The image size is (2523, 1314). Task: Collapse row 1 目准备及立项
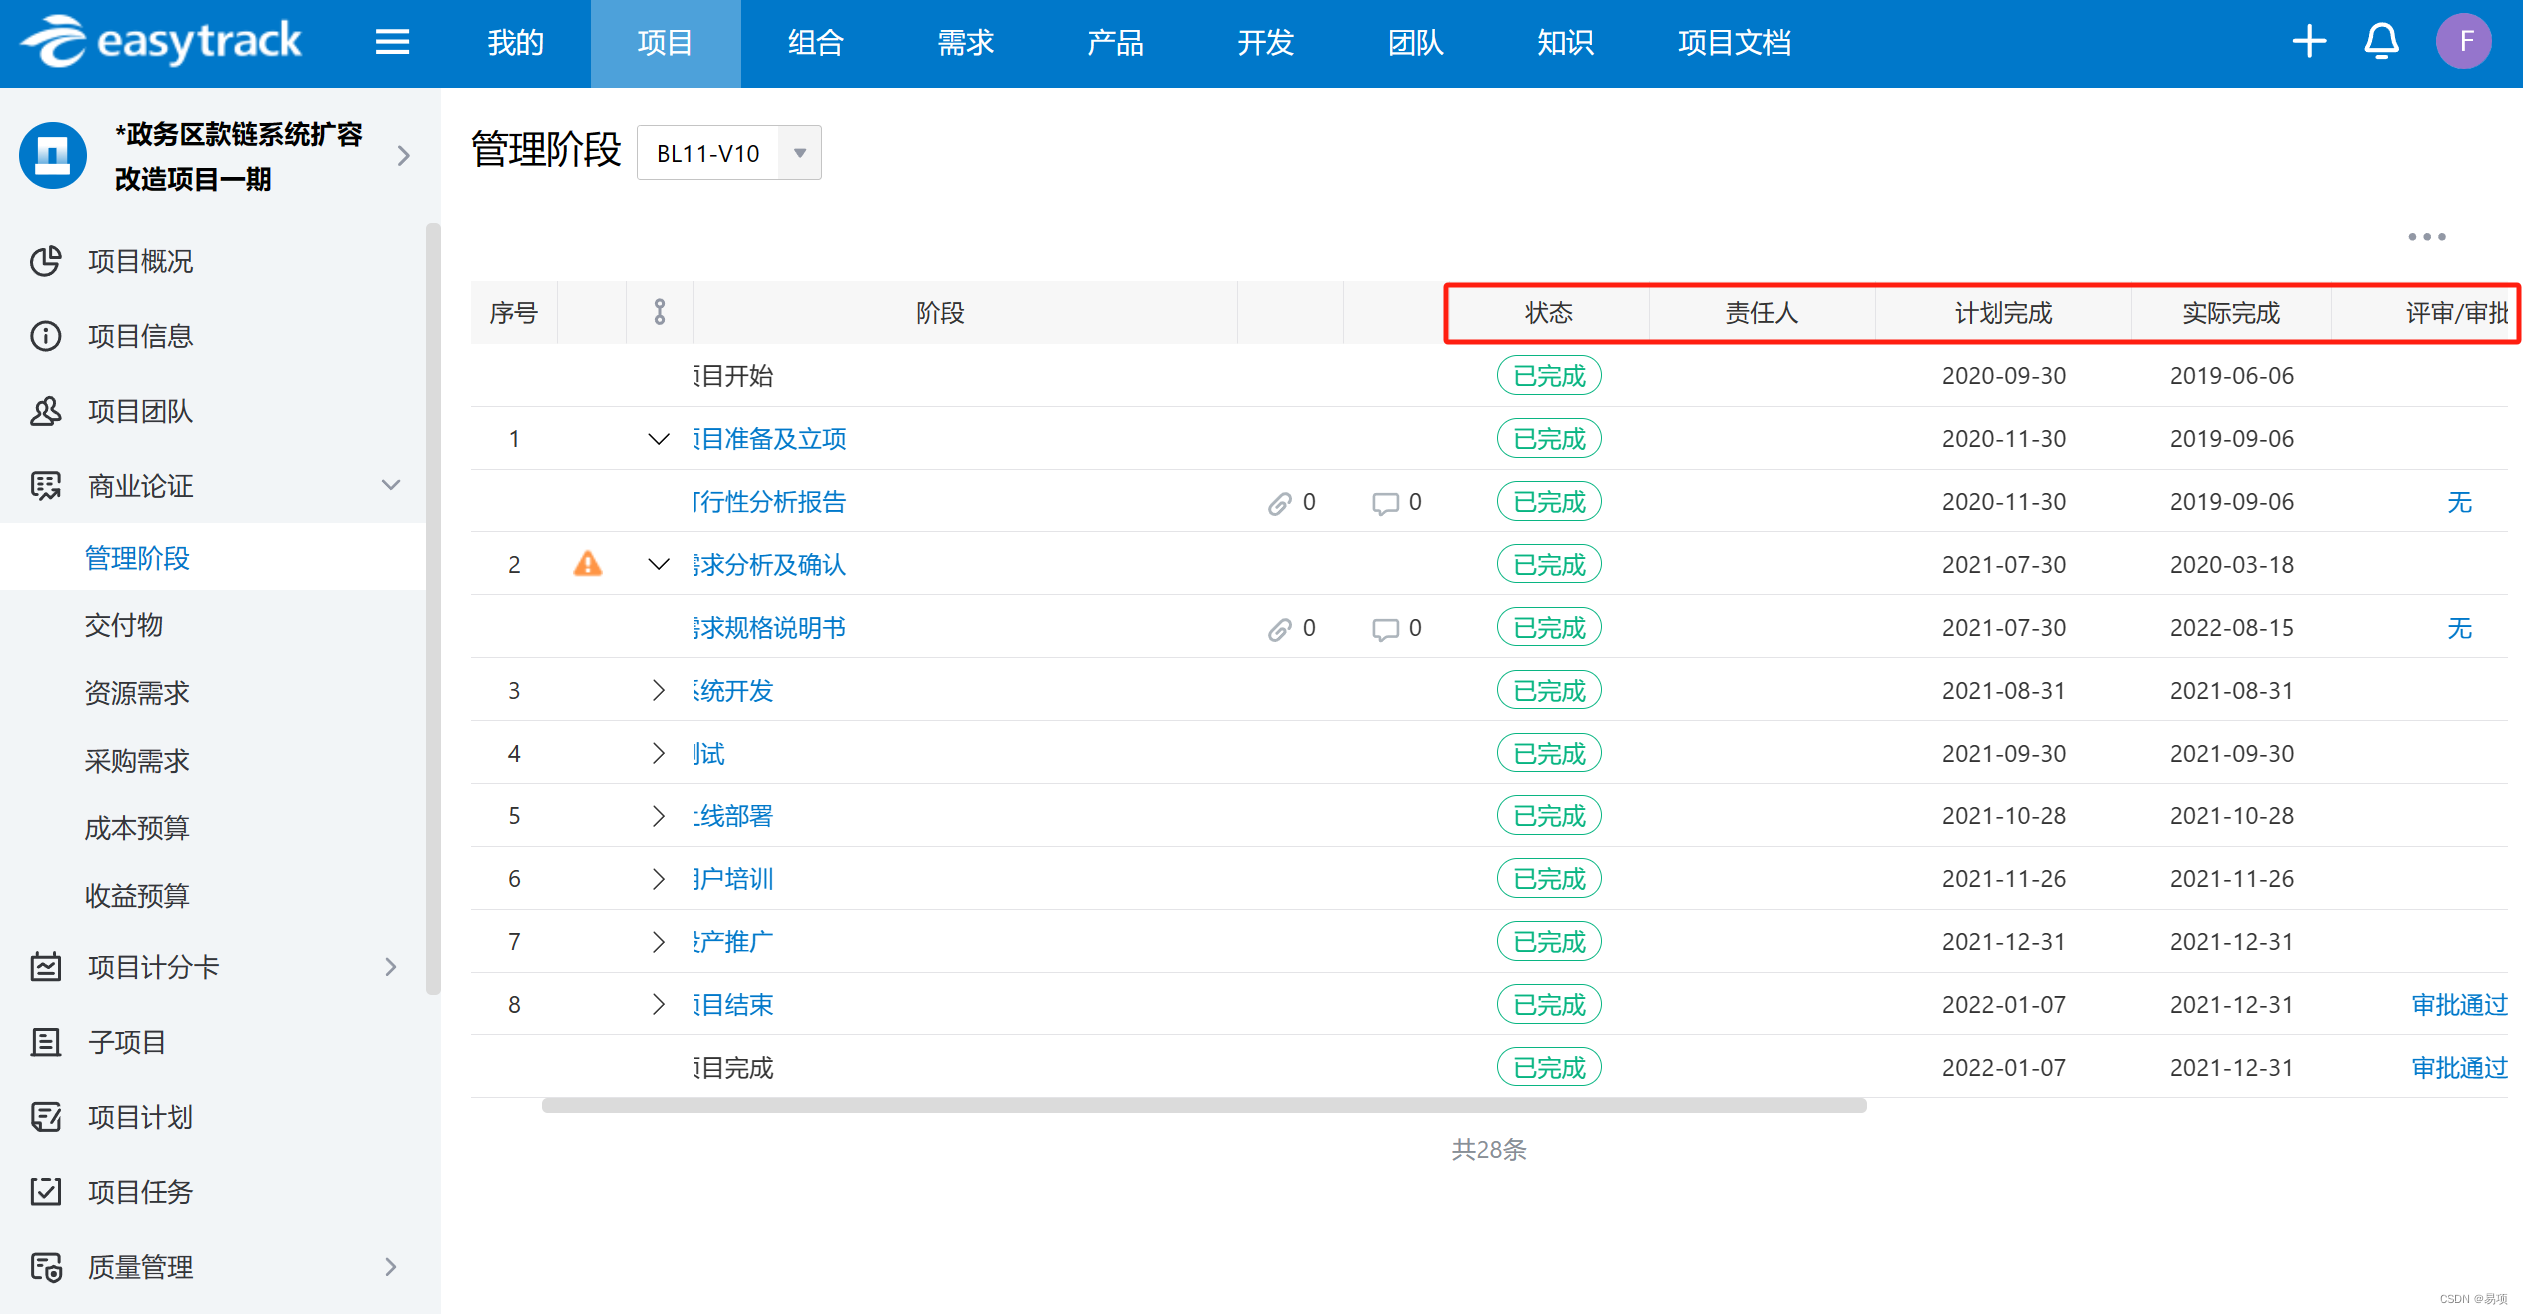(658, 439)
